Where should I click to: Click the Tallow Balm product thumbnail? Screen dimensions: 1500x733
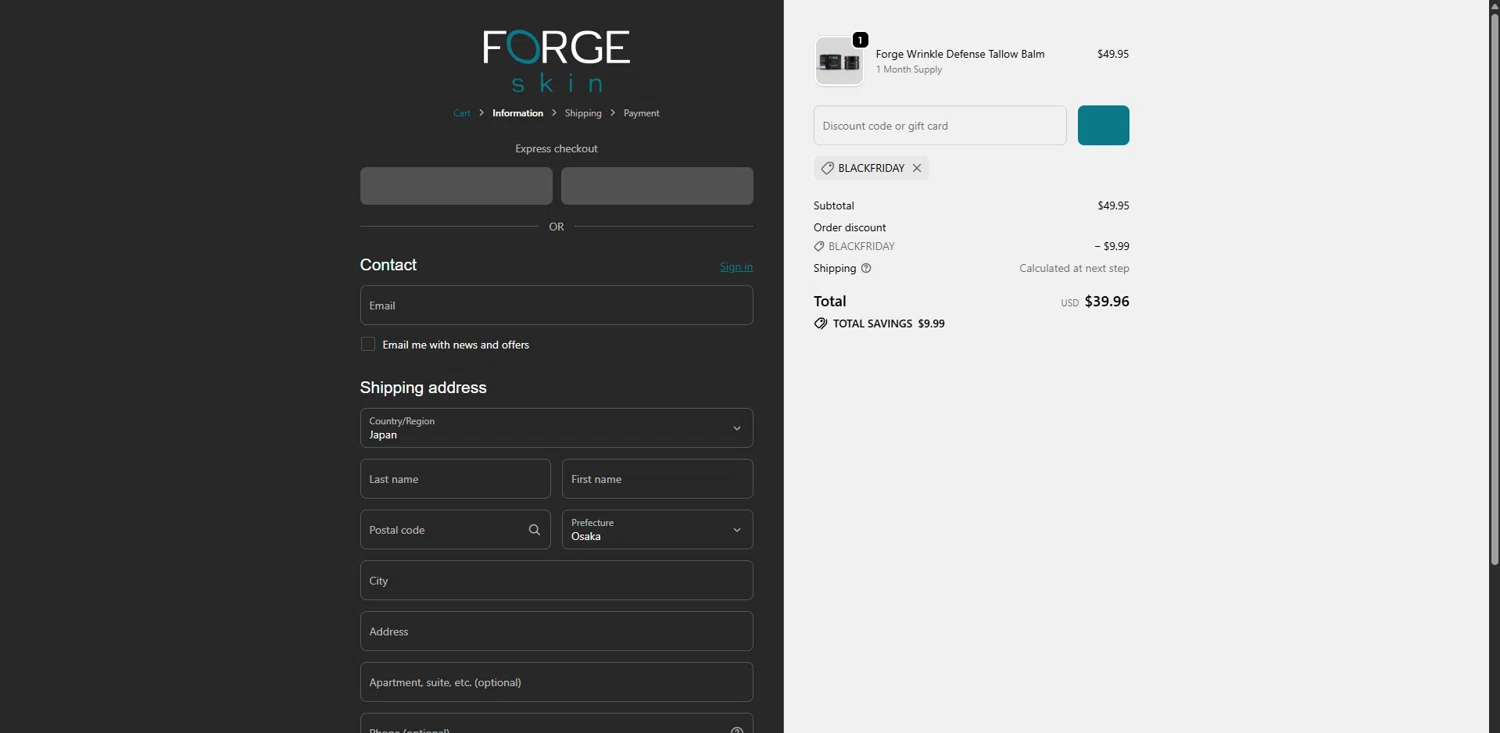coord(839,62)
